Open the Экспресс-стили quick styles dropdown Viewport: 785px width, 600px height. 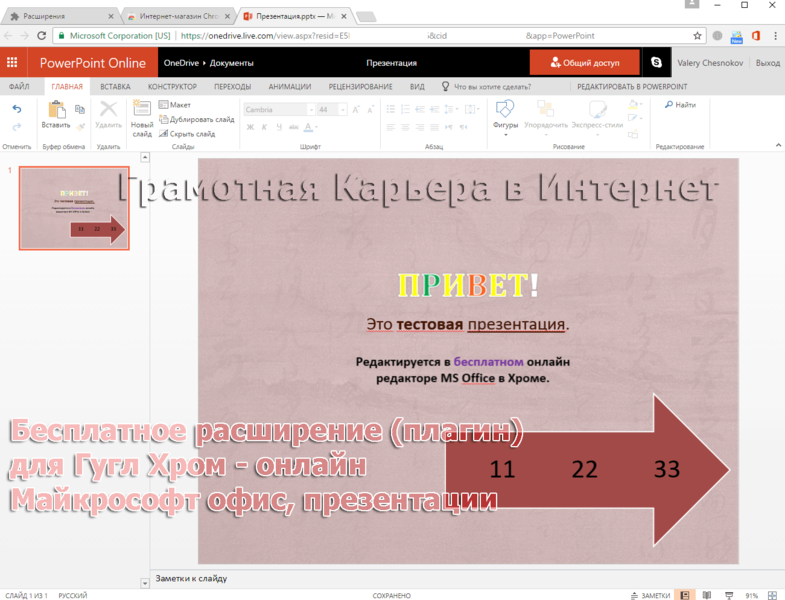[x=597, y=118]
